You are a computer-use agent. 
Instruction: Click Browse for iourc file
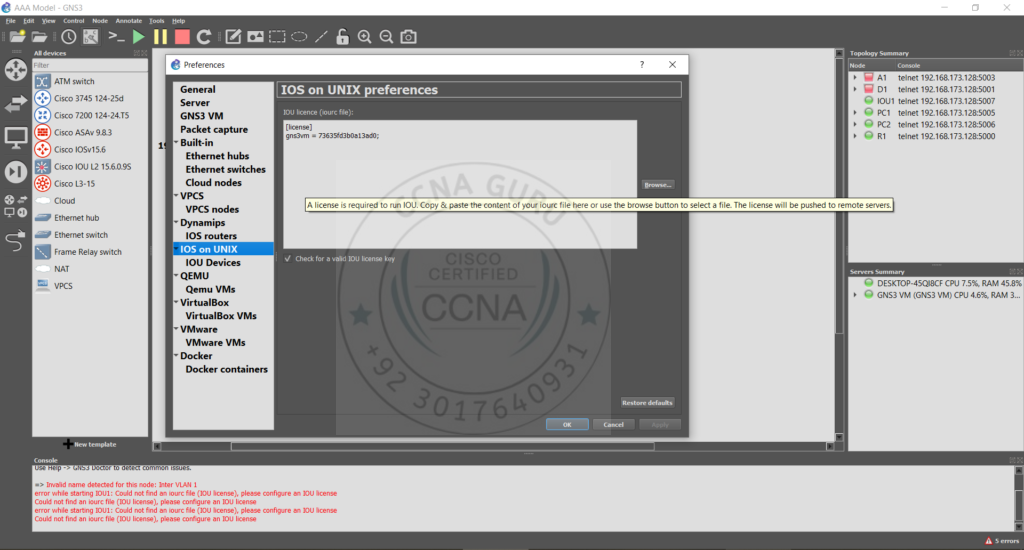coord(658,185)
